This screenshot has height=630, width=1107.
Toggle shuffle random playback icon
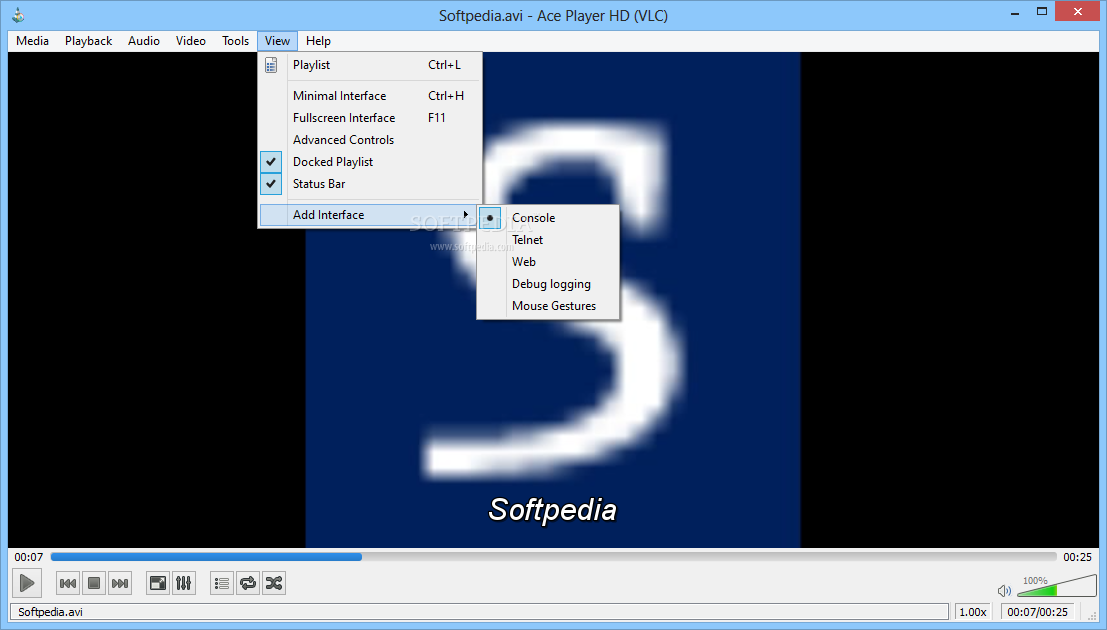click(x=274, y=583)
